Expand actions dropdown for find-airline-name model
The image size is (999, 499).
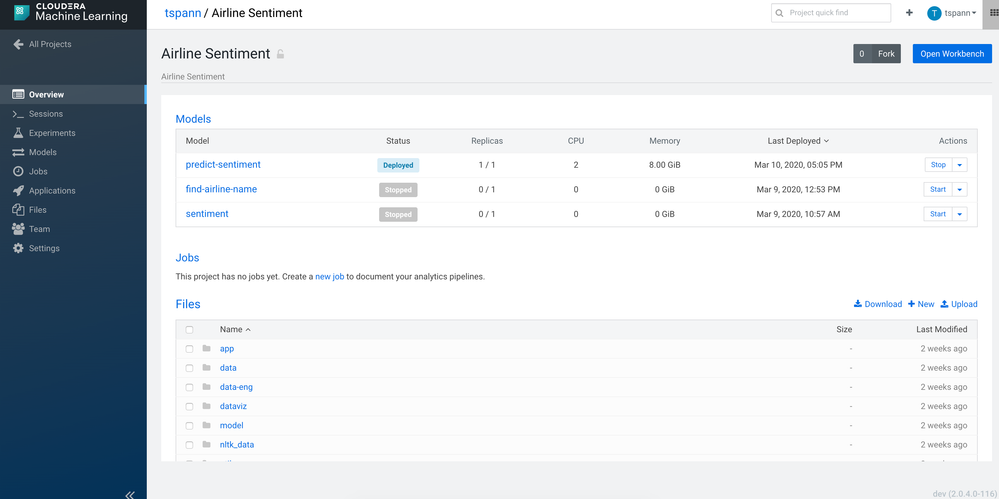(x=960, y=189)
